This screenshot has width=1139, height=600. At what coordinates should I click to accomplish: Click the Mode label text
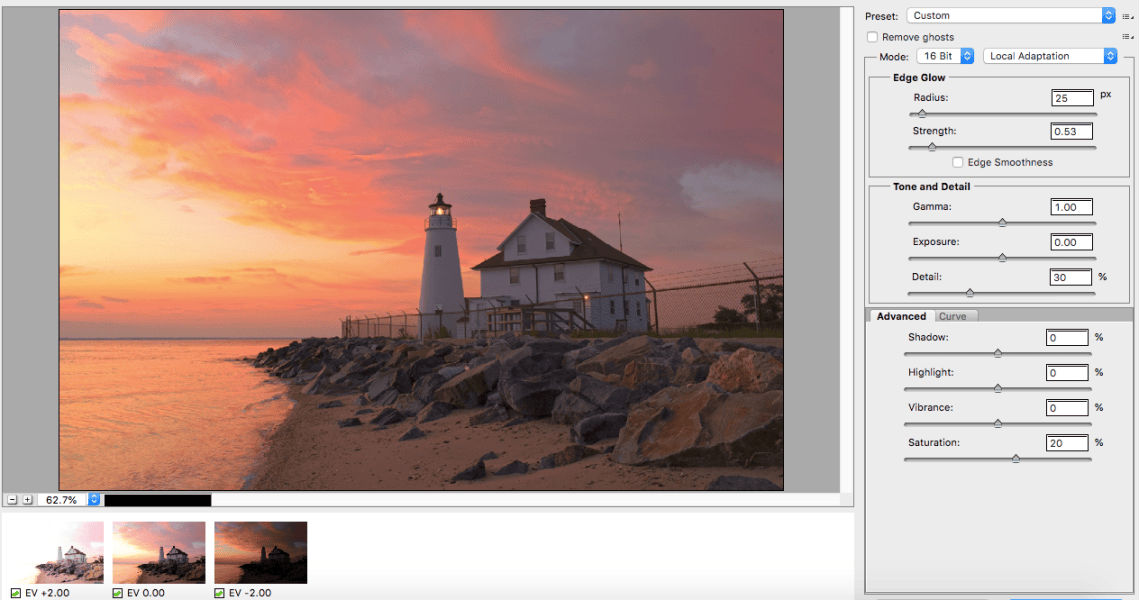point(893,57)
